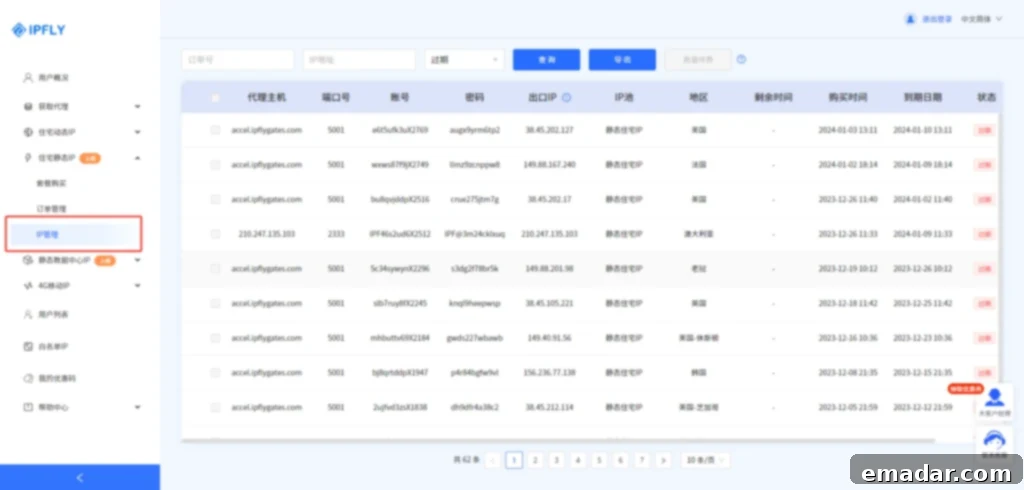Click the user avatar icon at top right
The image size is (1024, 490).
(910, 19)
